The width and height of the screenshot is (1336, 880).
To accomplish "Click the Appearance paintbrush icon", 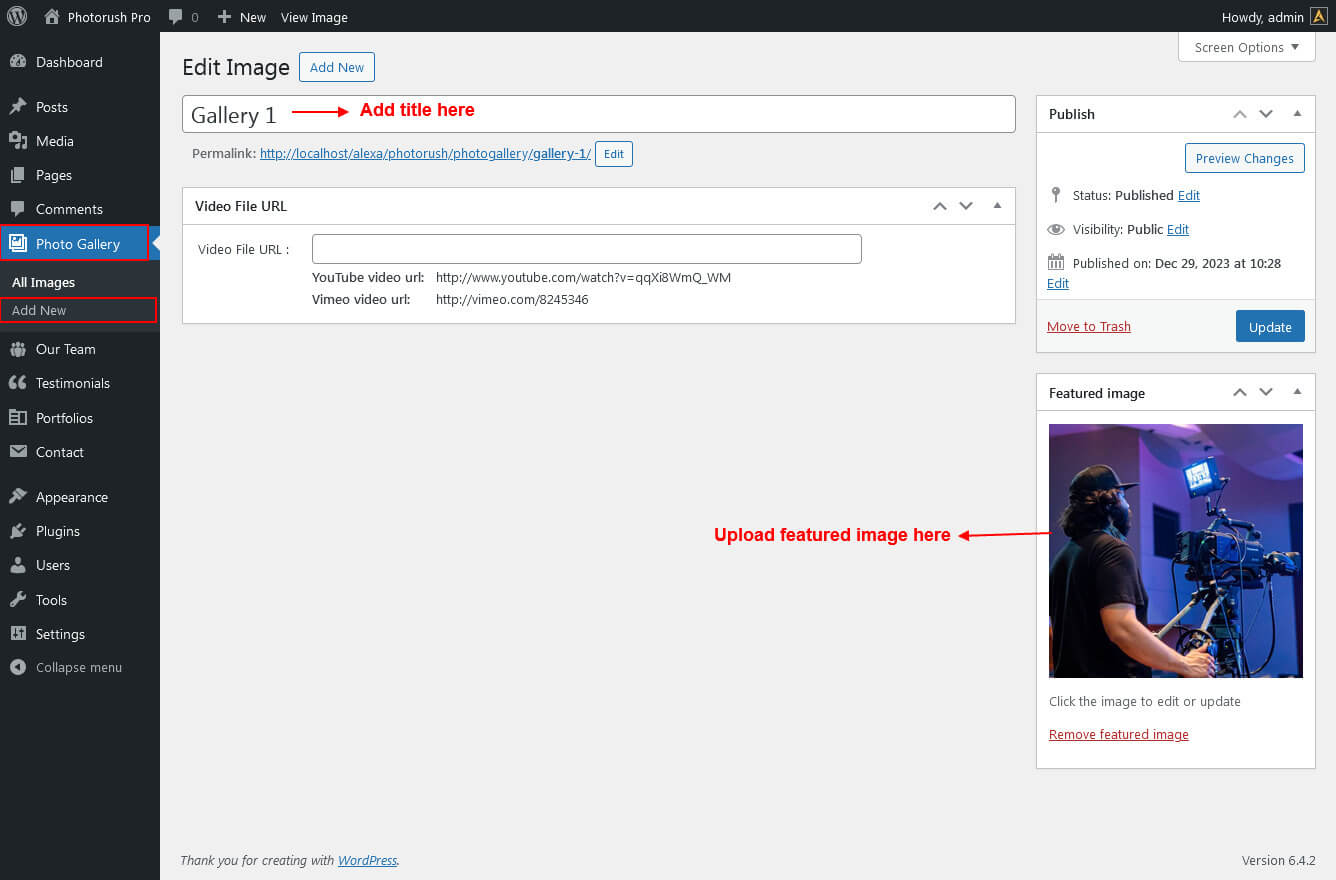I will [x=18, y=497].
